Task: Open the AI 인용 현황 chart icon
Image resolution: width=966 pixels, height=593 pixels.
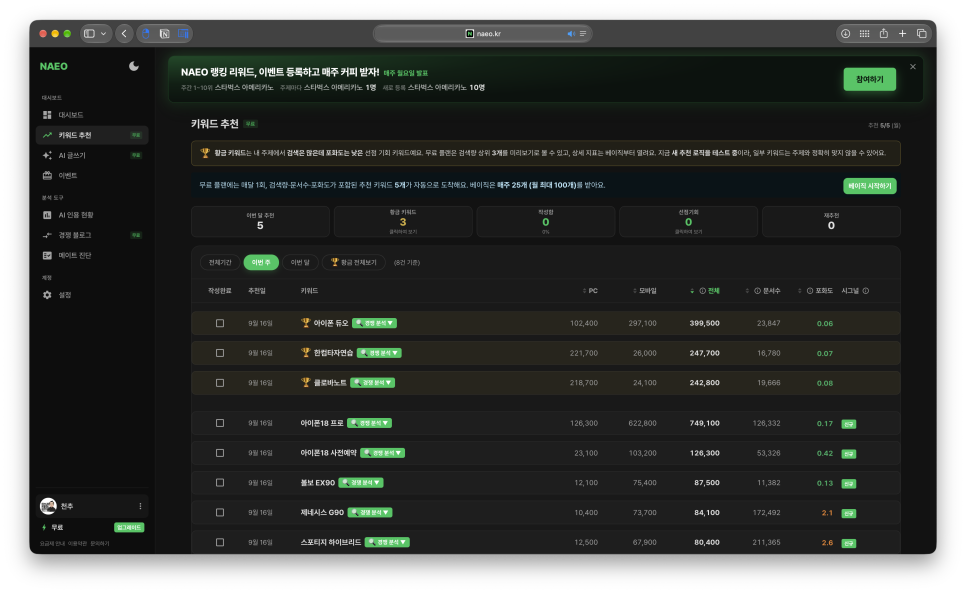Action: tap(47, 215)
